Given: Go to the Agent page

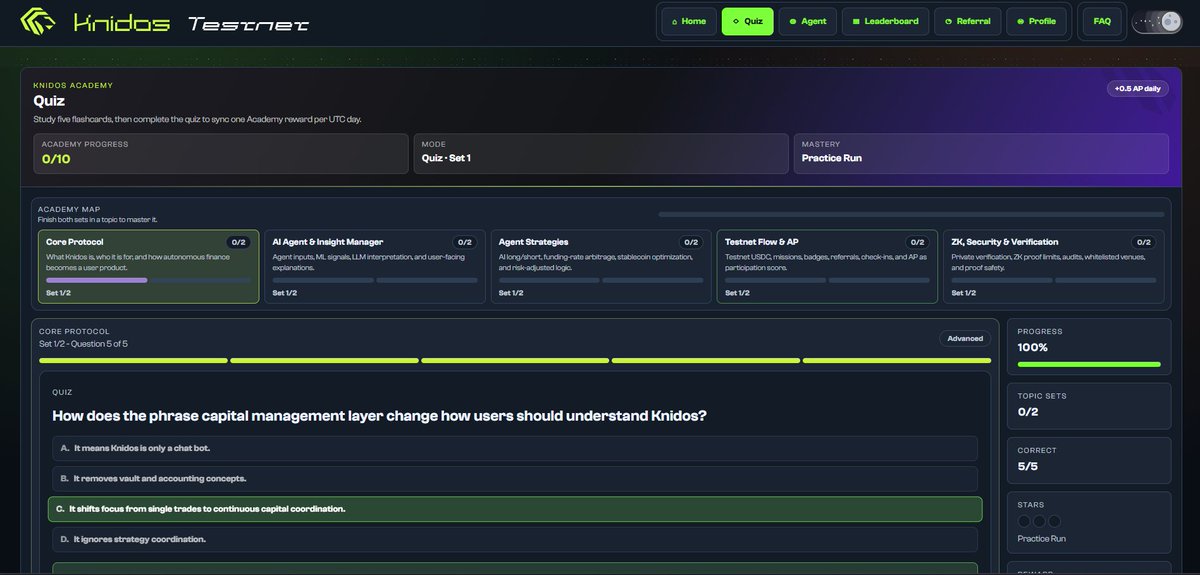Looking at the screenshot, I should [808, 21].
